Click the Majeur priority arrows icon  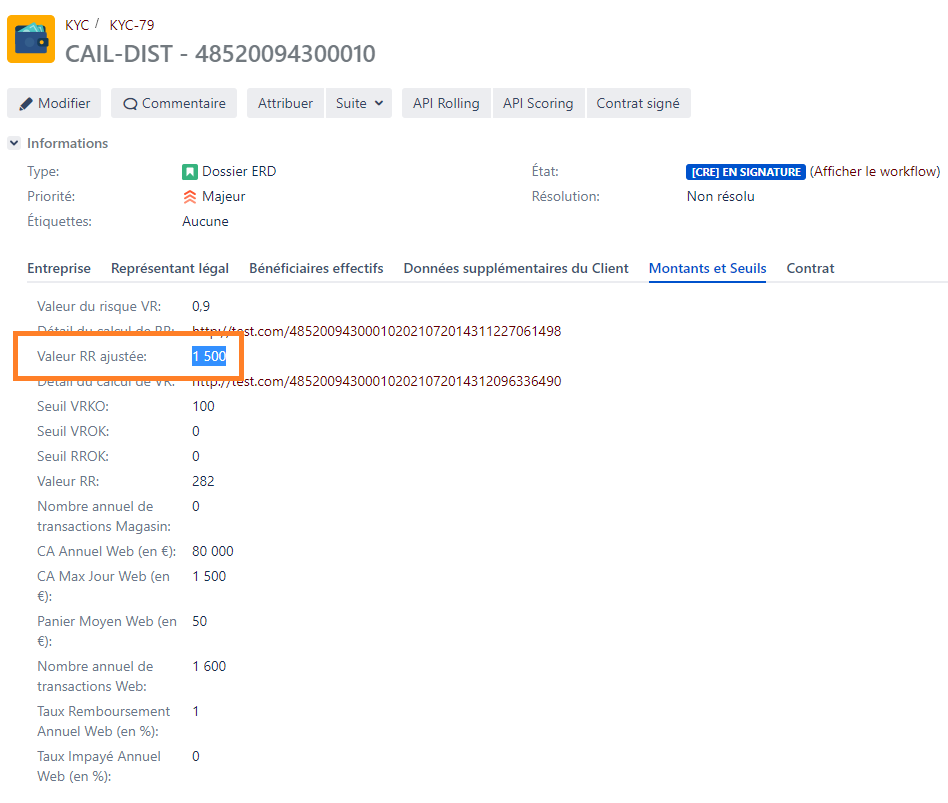click(190, 197)
